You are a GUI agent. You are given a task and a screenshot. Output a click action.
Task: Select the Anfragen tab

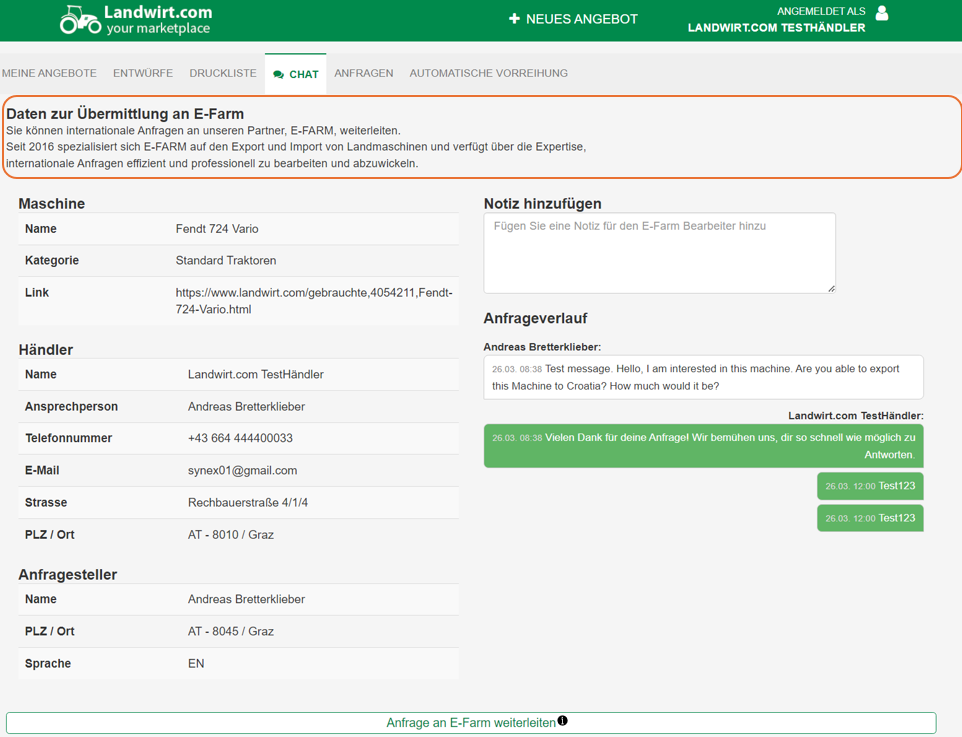tap(364, 73)
